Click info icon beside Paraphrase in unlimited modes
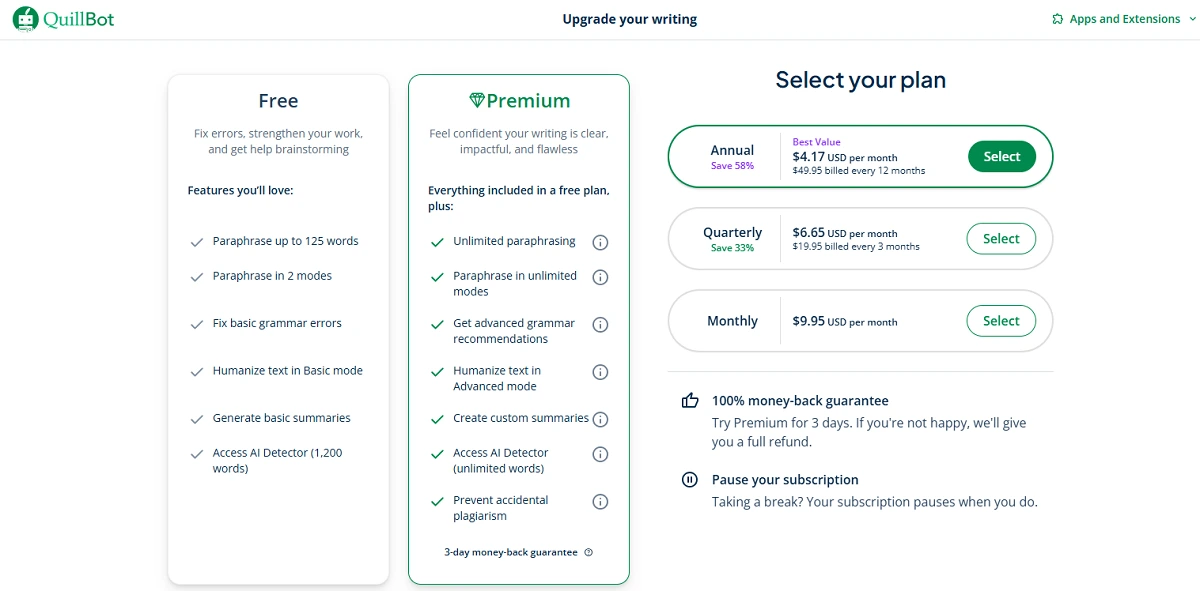The height and width of the screenshot is (591, 1200). coord(600,277)
